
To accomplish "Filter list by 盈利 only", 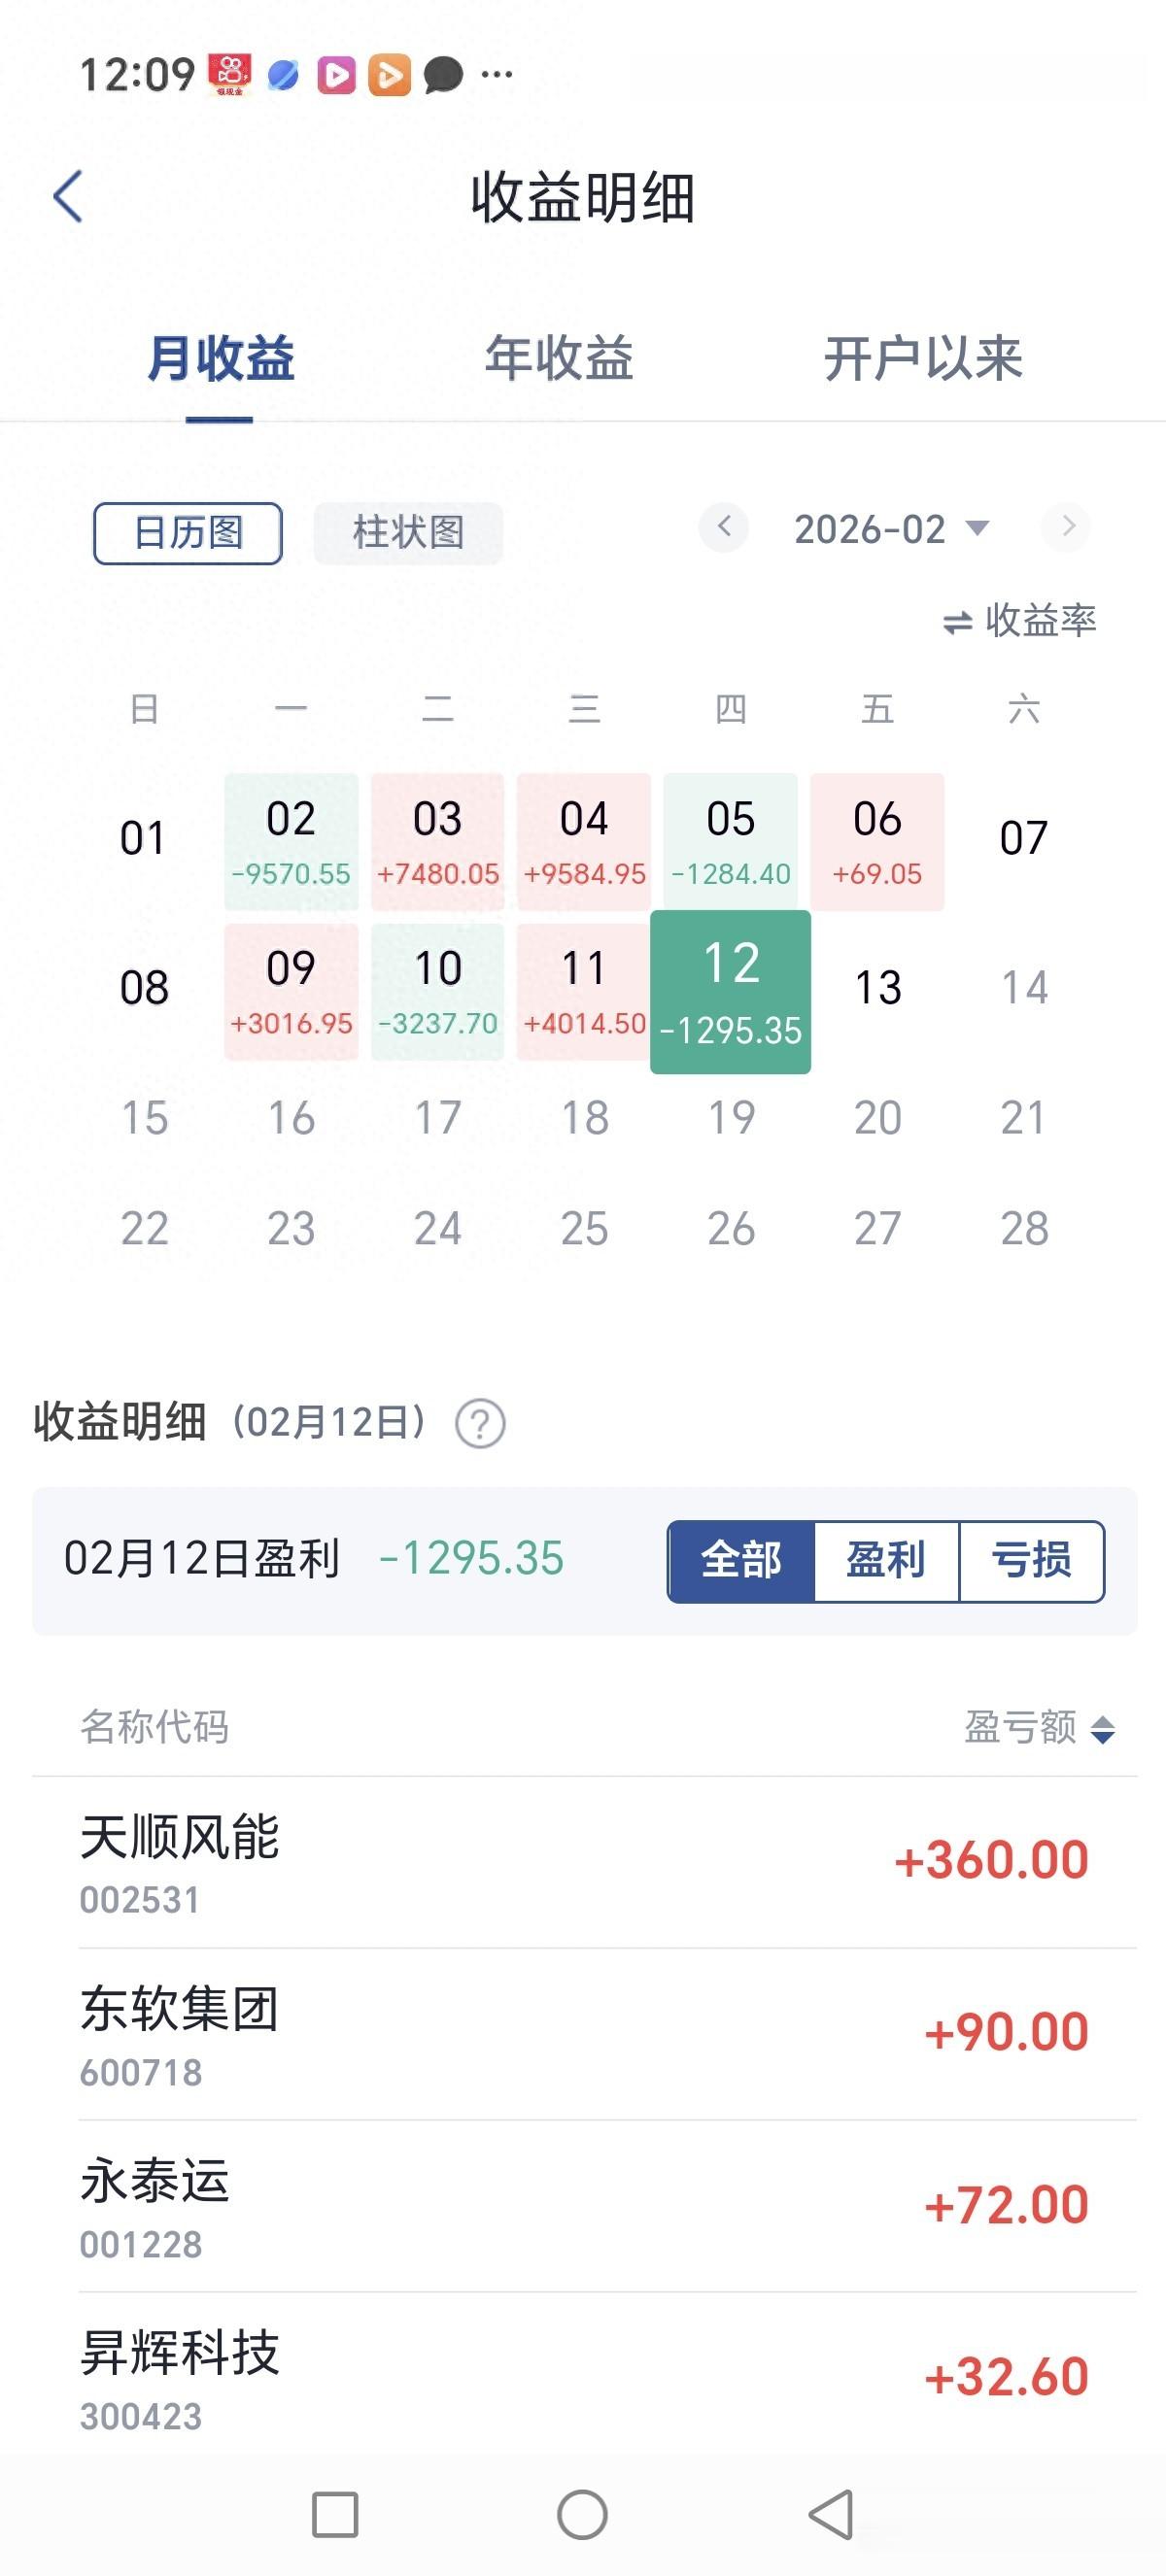I will pos(886,1561).
